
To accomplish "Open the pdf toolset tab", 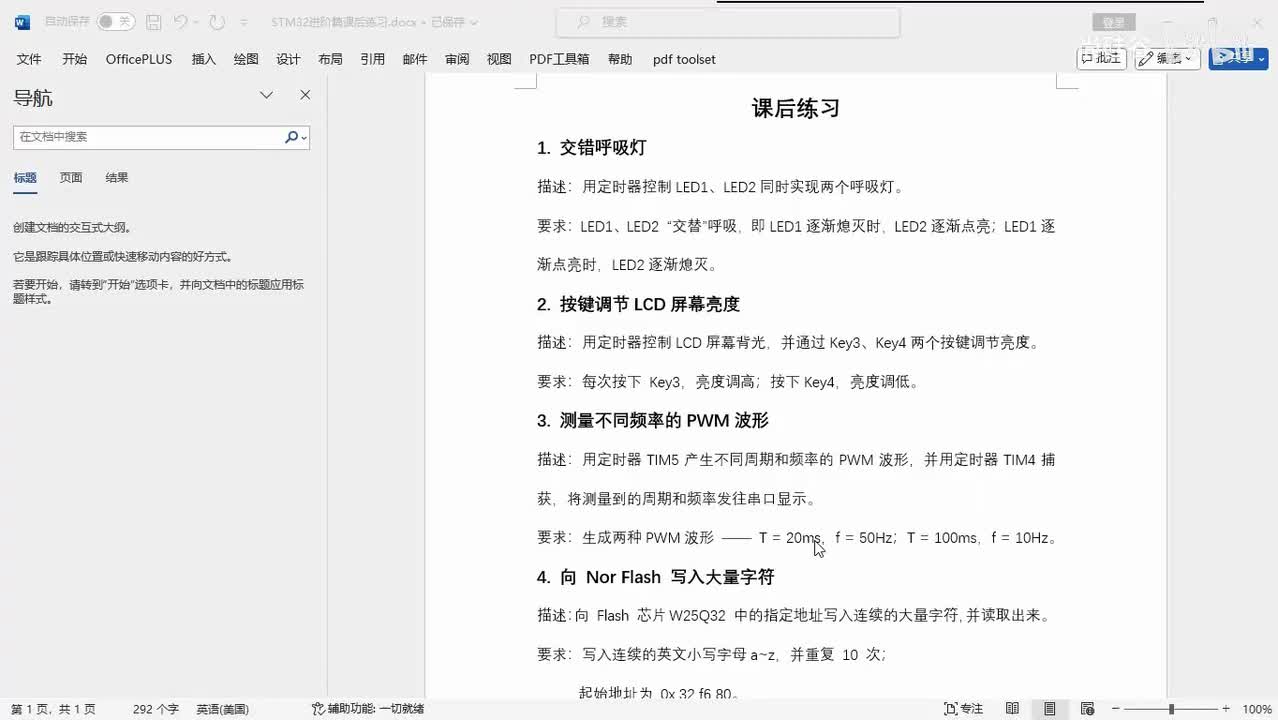I will click(x=684, y=59).
